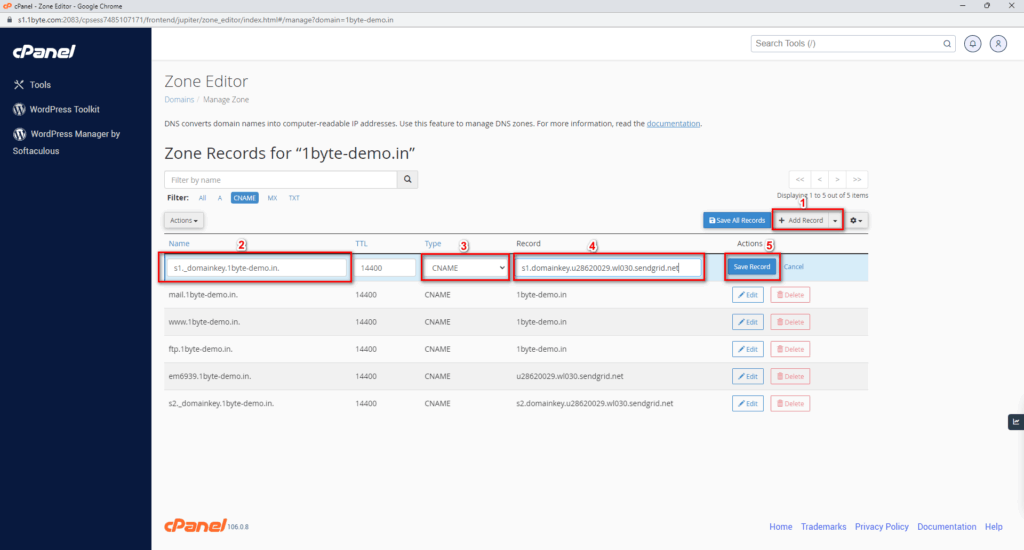Image resolution: width=1024 pixels, height=550 pixels.
Task: Open the zone settings gear dropdown
Action: pyautogui.click(x=856, y=221)
